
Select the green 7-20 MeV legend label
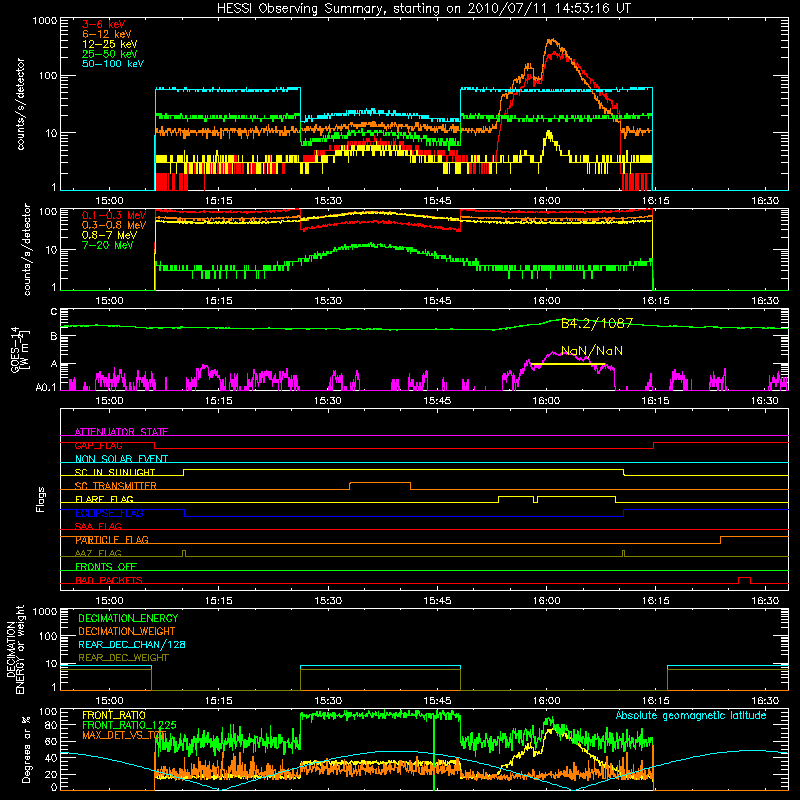point(108,245)
